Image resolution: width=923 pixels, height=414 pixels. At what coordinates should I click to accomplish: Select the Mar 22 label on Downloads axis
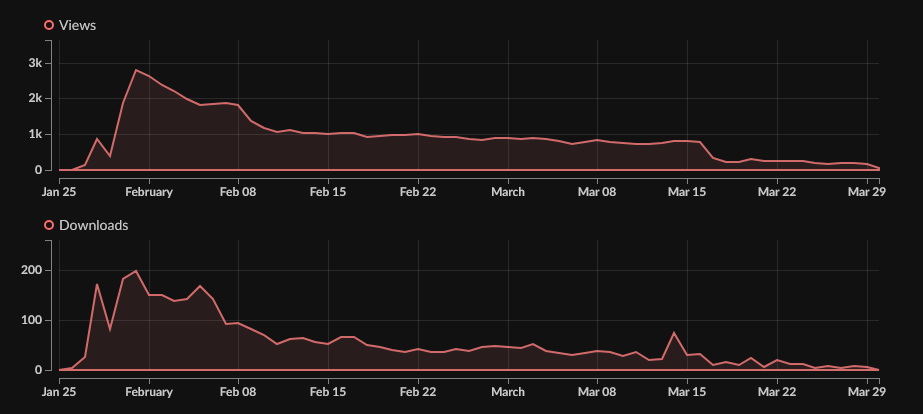click(777, 392)
